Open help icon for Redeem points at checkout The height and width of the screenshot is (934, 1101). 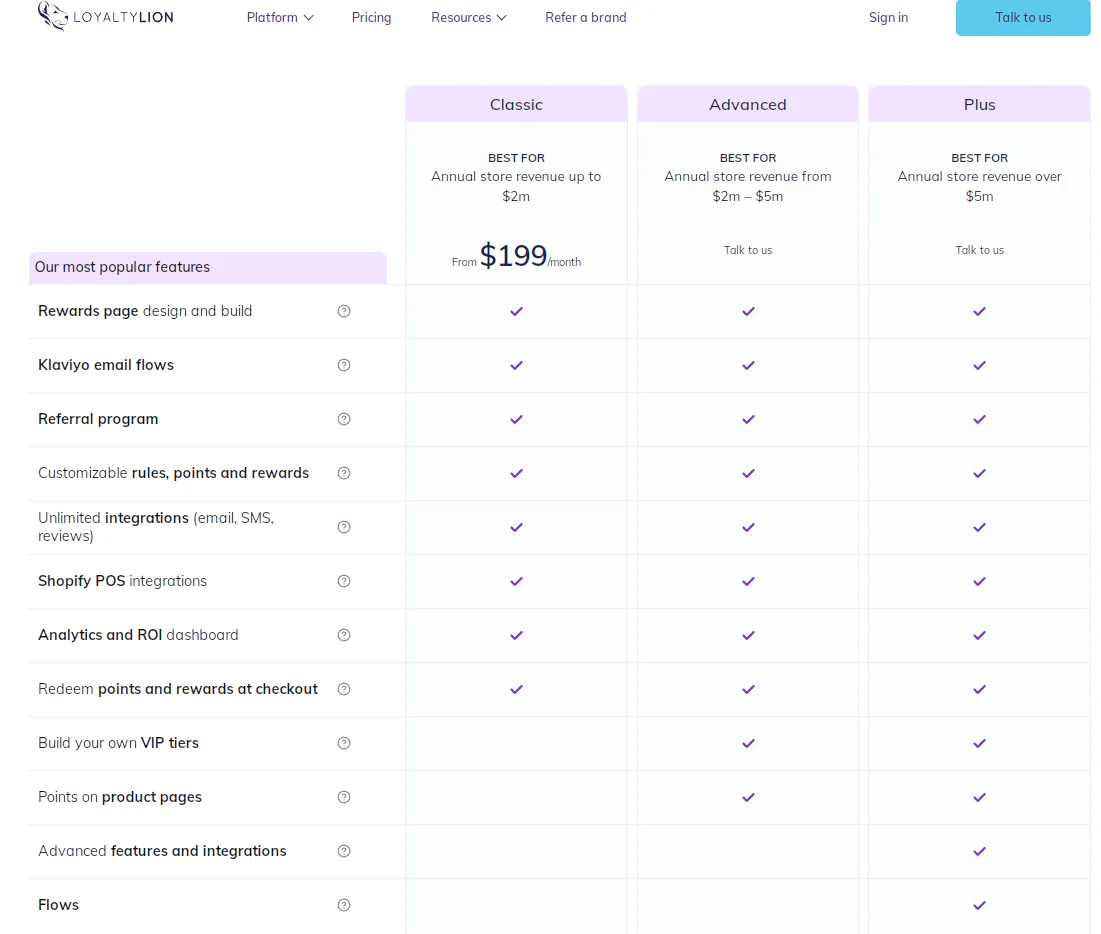click(x=343, y=690)
